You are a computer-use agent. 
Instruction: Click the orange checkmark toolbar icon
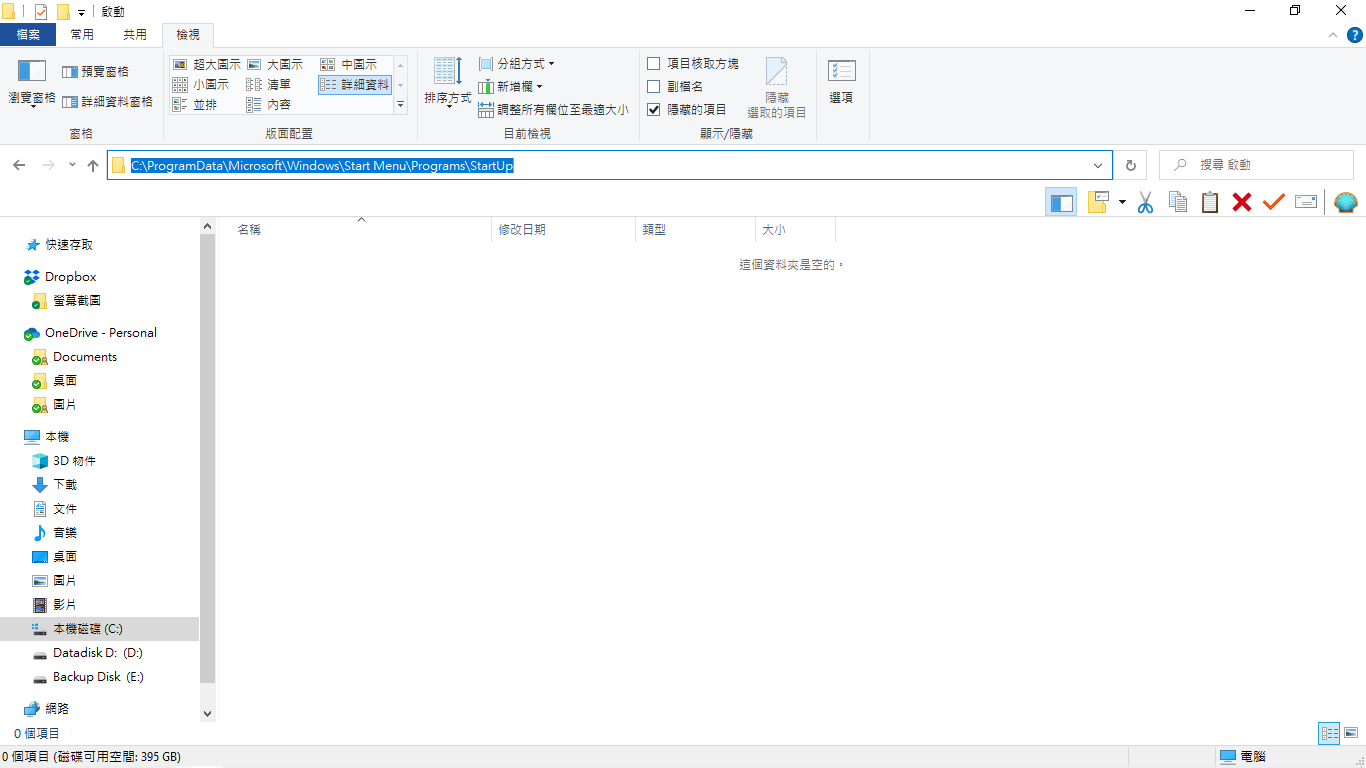click(1273, 203)
